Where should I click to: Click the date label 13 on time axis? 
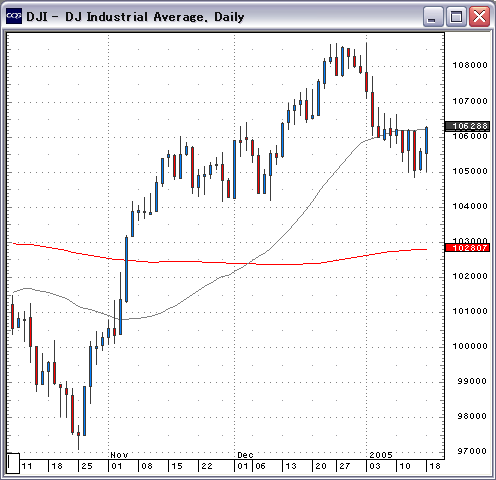point(291,466)
